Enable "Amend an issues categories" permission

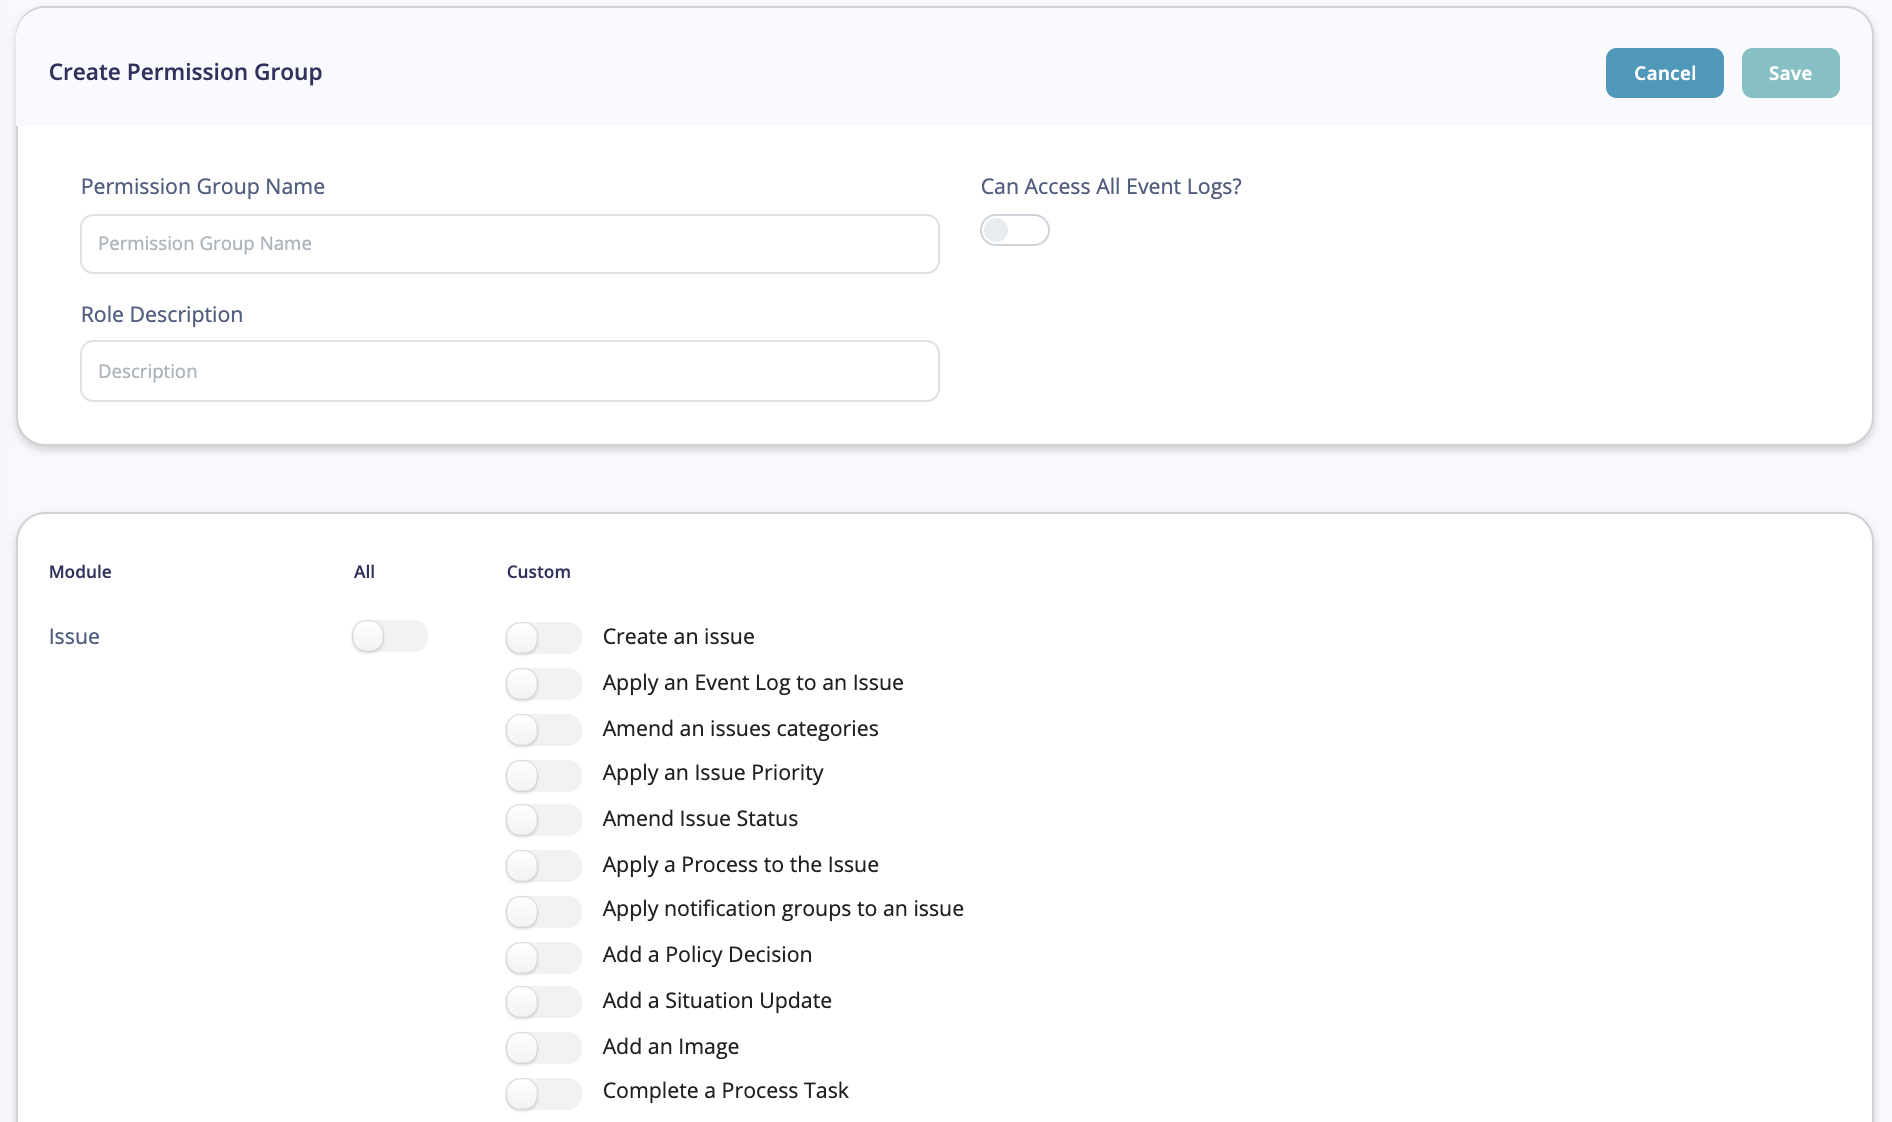543,730
